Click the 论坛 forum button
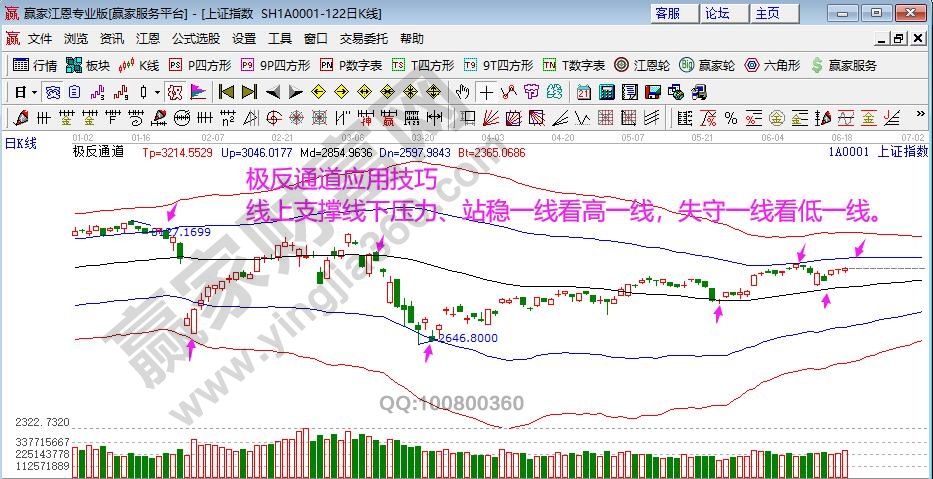This screenshot has width=933, height=479. [718, 13]
